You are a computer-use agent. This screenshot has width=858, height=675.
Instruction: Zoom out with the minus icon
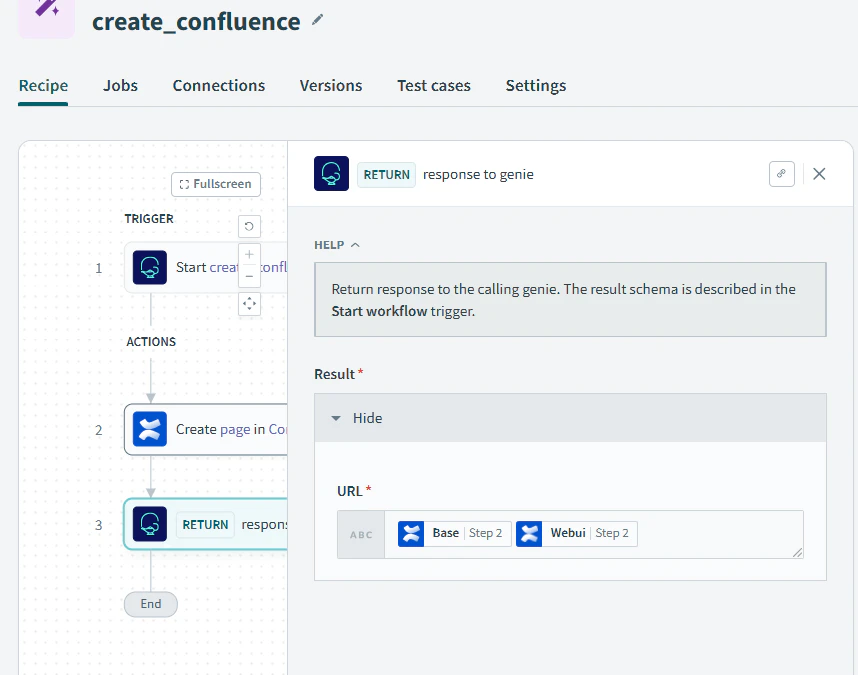tap(249, 277)
